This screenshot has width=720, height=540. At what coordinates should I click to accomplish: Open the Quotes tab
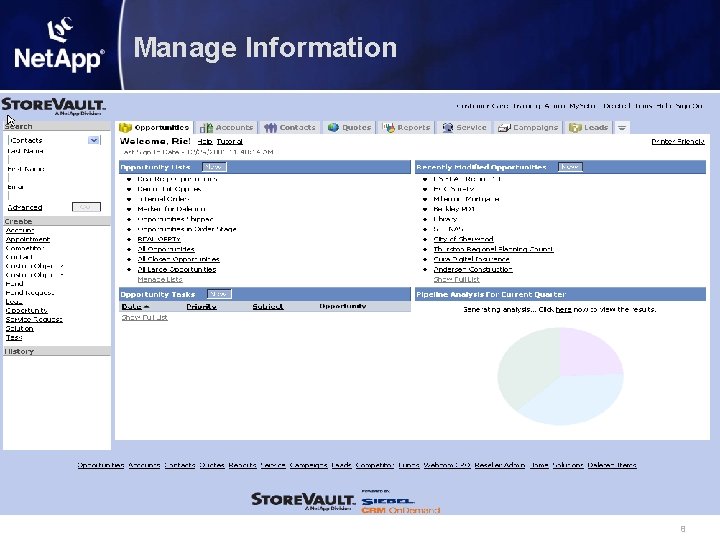point(350,128)
